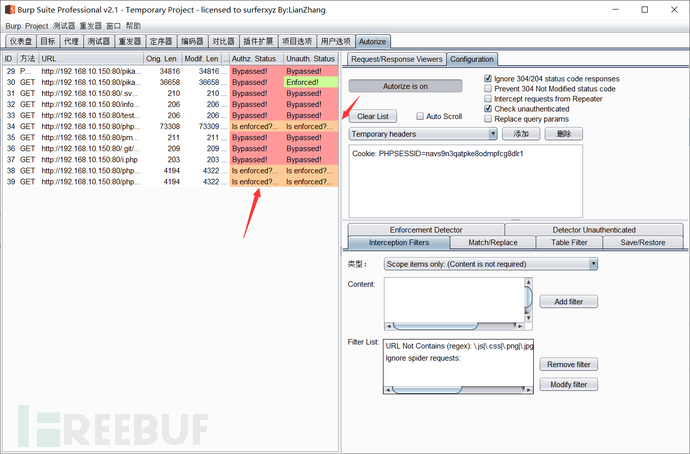Select request row with ID 34
Screen dimensions: 690x454
click(x=170, y=126)
